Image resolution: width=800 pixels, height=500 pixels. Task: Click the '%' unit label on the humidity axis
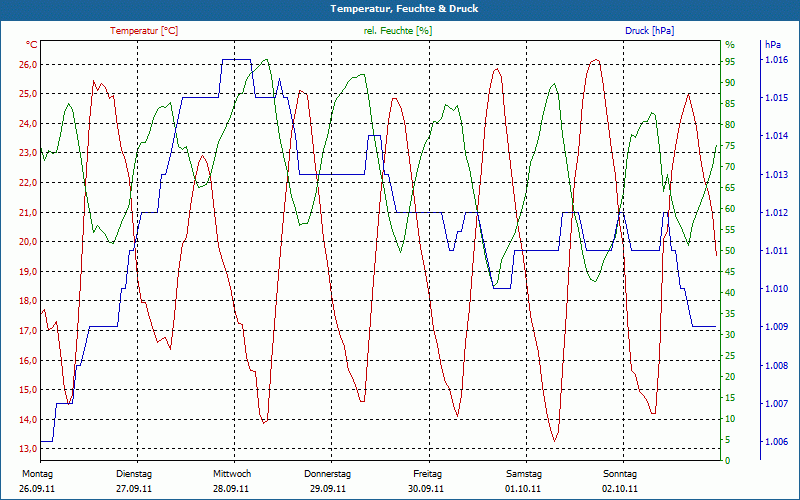pos(730,45)
